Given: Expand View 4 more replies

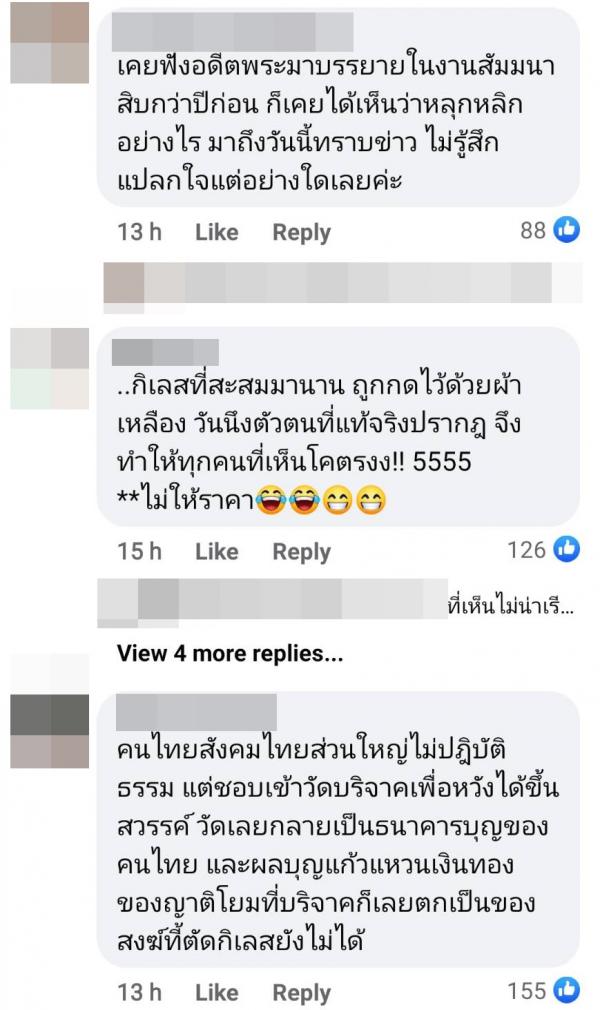Looking at the screenshot, I should point(230,654).
